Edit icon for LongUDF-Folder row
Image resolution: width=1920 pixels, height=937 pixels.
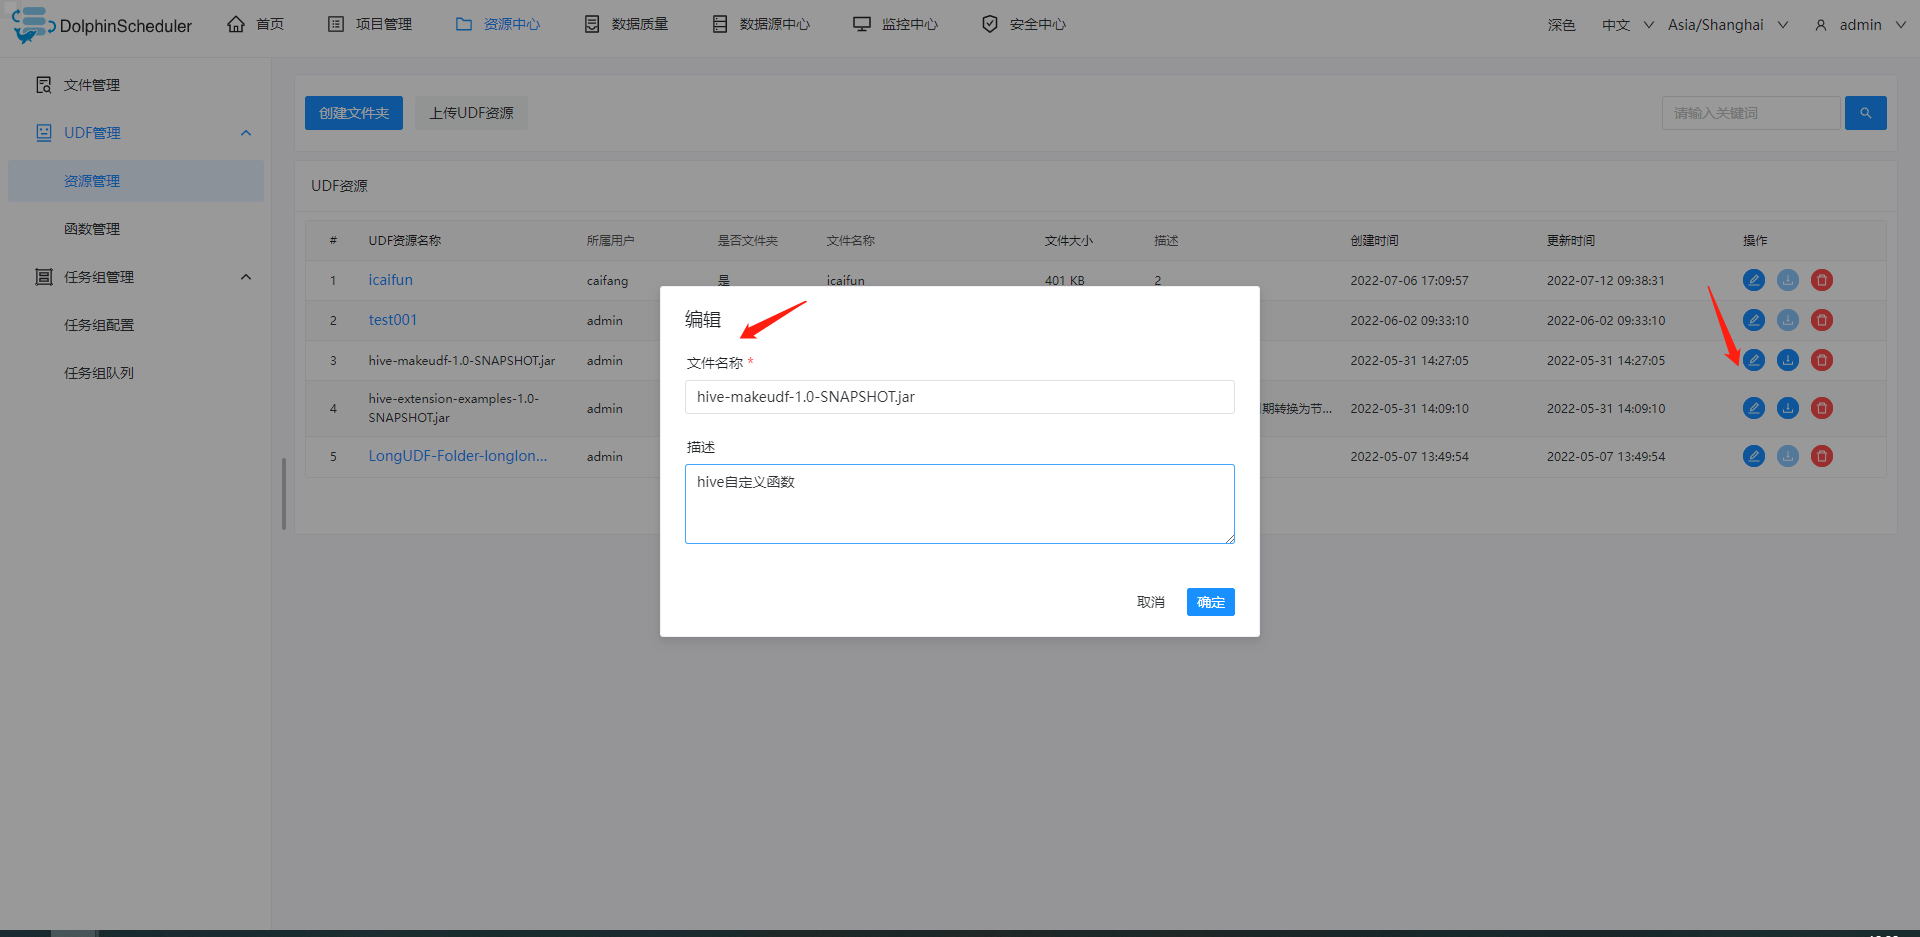(1754, 456)
